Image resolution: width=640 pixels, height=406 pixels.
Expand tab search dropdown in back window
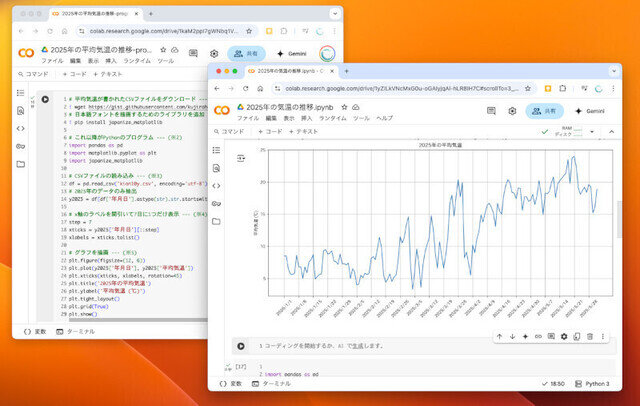(335, 13)
